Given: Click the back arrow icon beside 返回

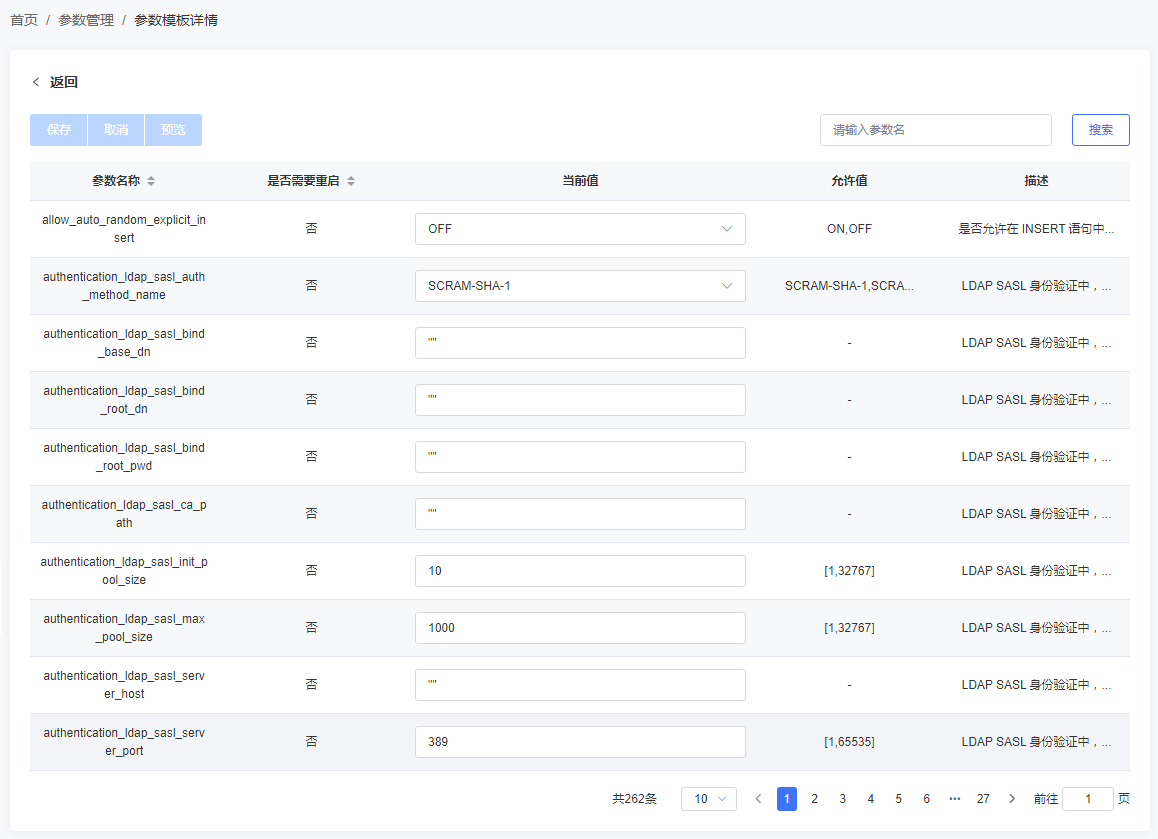Looking at the screenshot, I should [x=36, y=82].
